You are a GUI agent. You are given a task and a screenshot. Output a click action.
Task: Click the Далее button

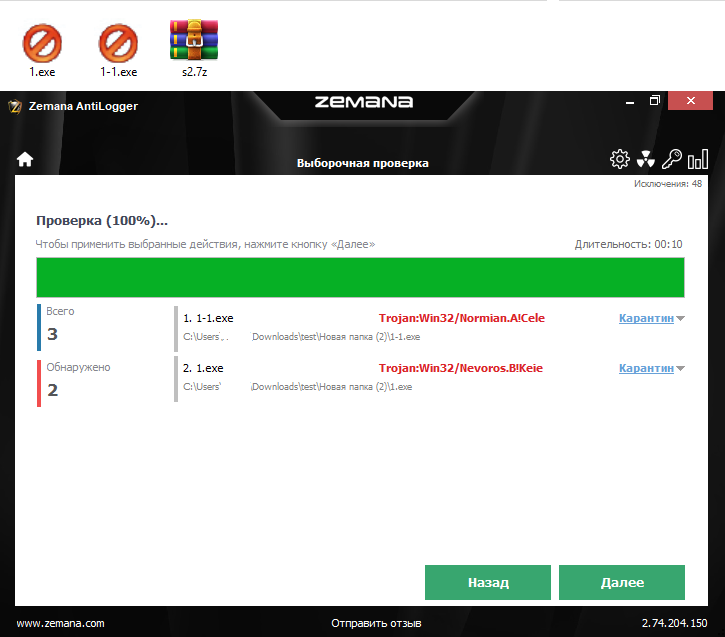coord(622,582)
